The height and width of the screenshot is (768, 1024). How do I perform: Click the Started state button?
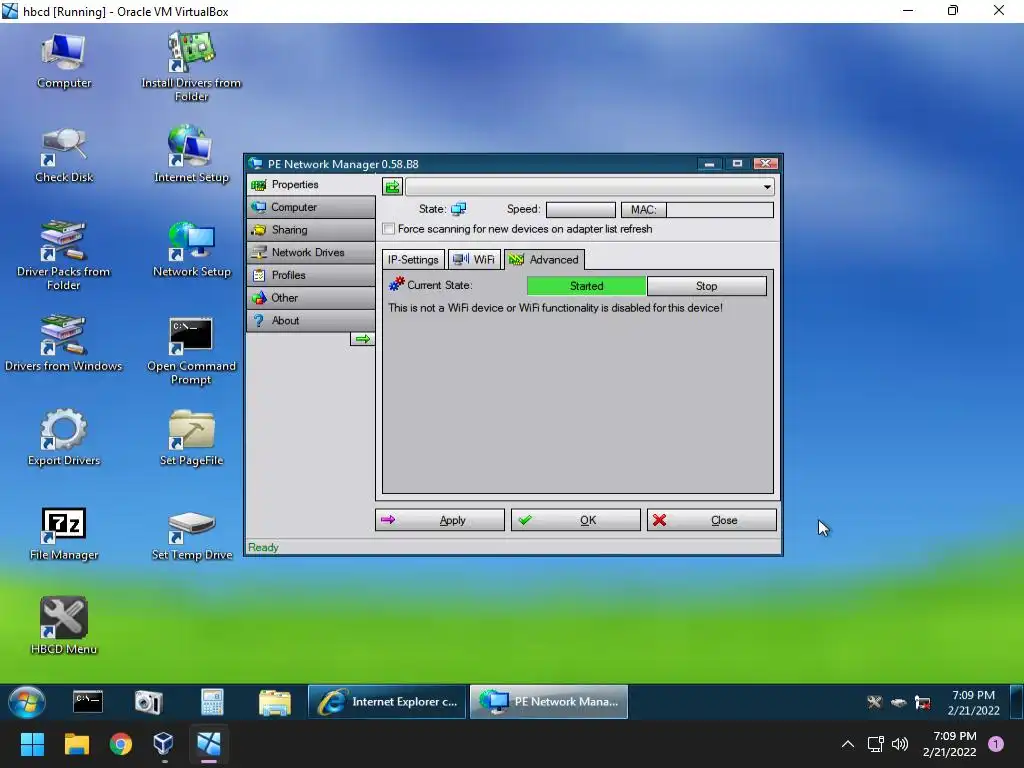tap(586, 286)
